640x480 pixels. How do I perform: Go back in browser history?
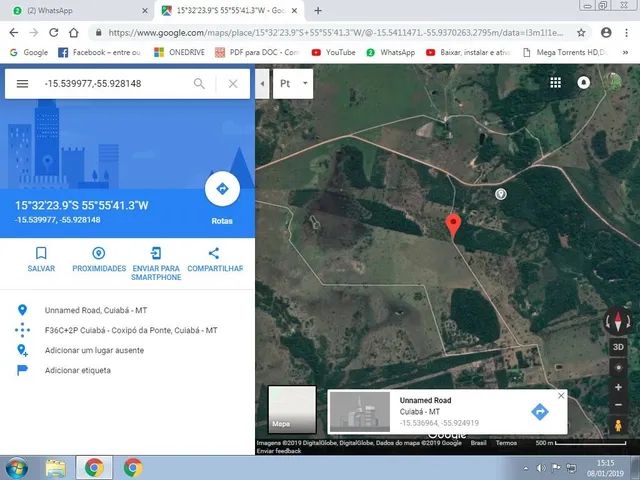[x=13, y=33]
